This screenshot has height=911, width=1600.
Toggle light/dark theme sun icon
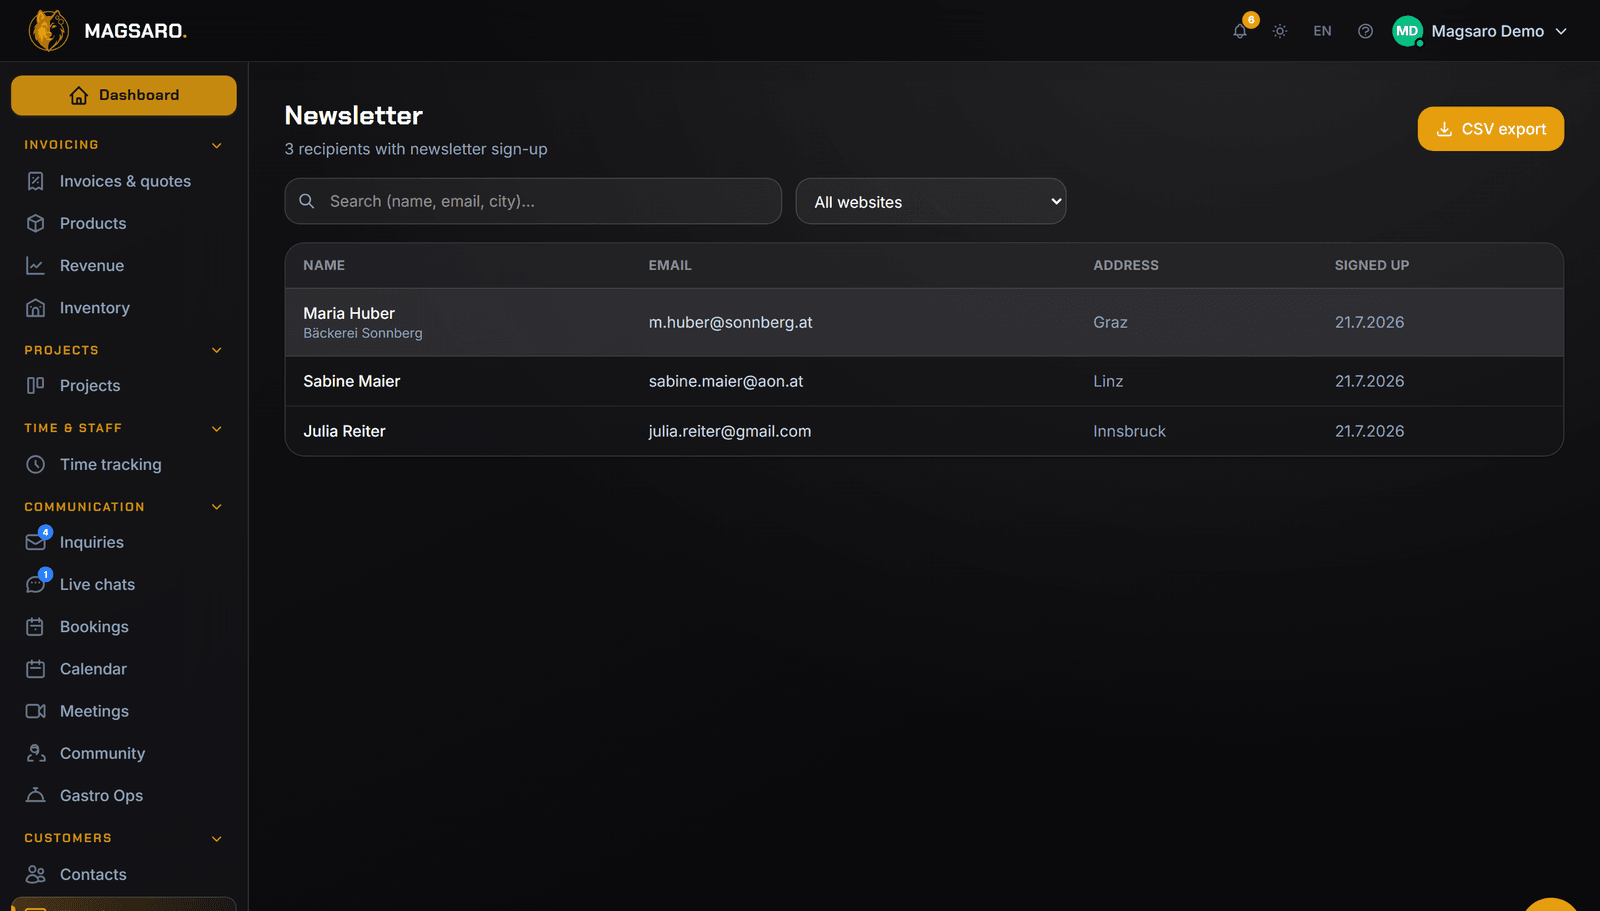pos(1280,31)
